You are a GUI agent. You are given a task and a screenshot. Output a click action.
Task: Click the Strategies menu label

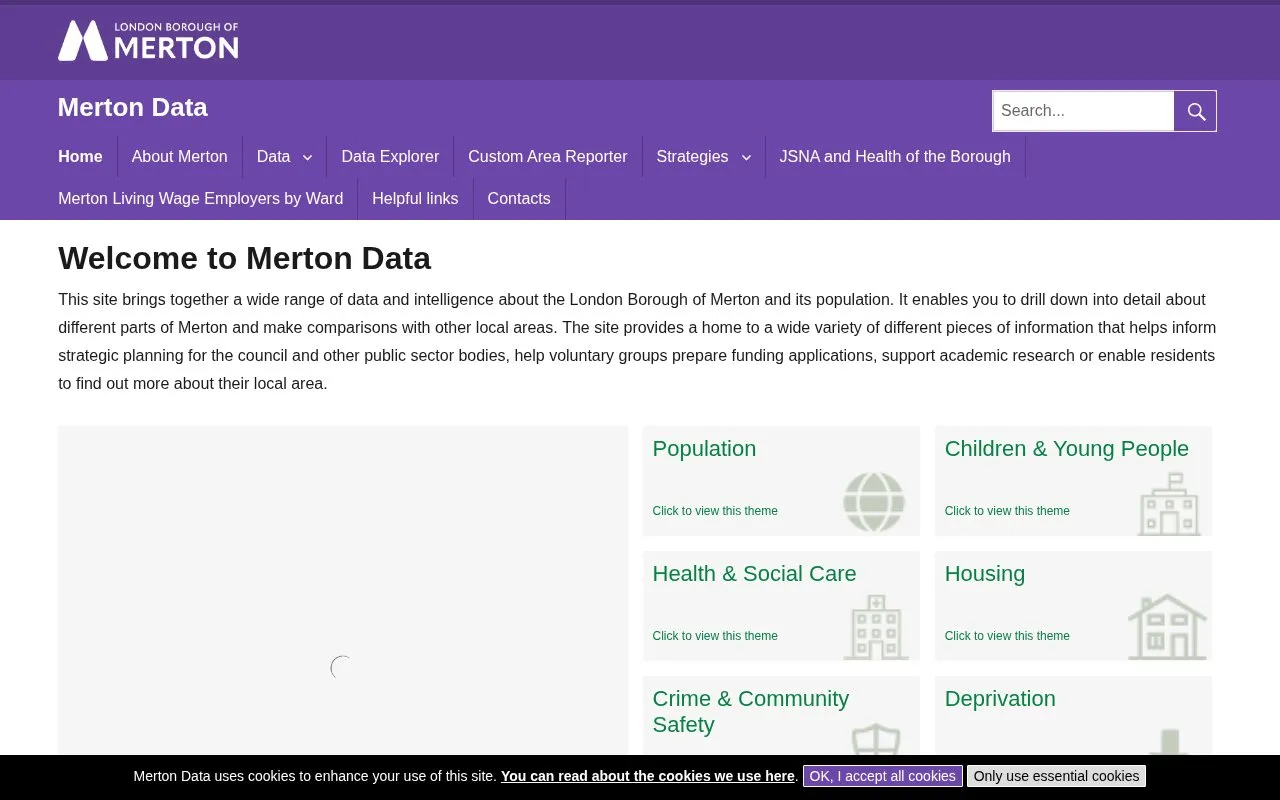tap(692, 157)
